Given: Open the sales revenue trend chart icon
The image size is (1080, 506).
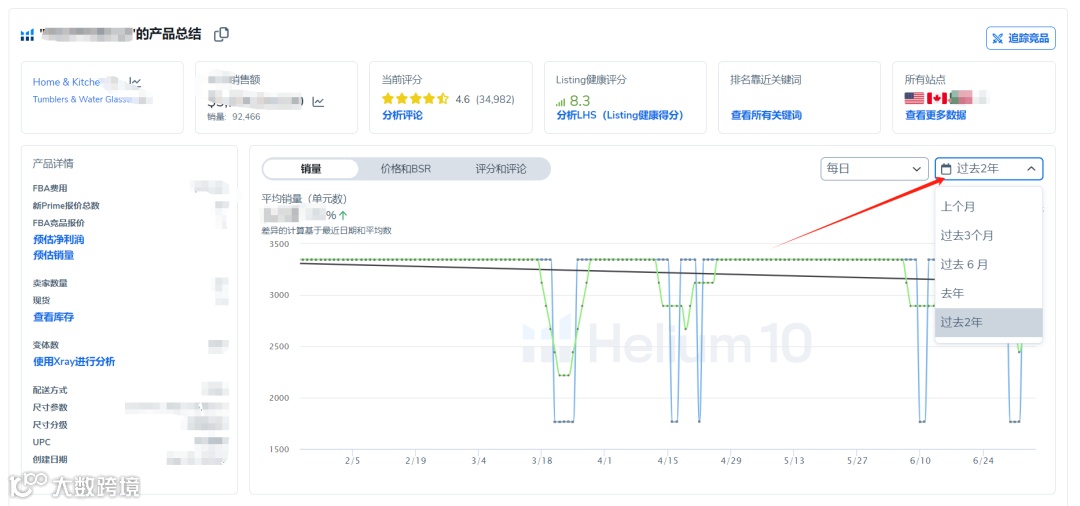Looking at the screenshot, I should click(318, 101).
